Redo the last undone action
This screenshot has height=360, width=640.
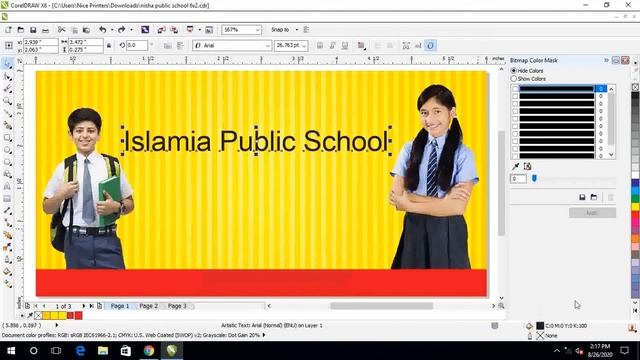pyautogui.click(x=121, y=30)
